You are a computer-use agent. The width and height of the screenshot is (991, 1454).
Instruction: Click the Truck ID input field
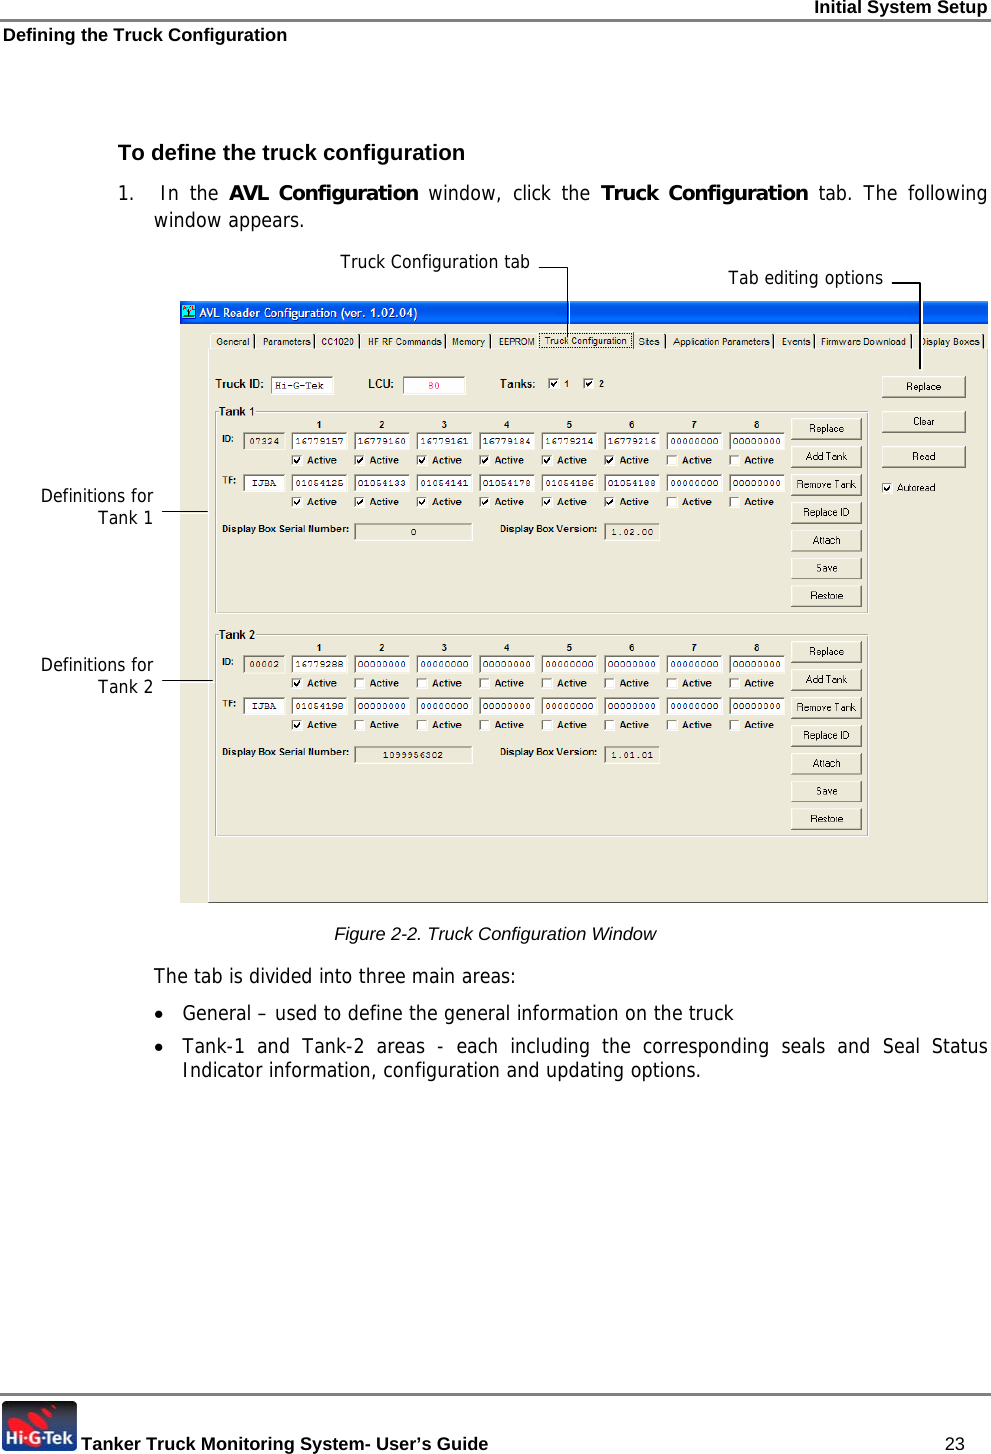(x=303, y=385)
